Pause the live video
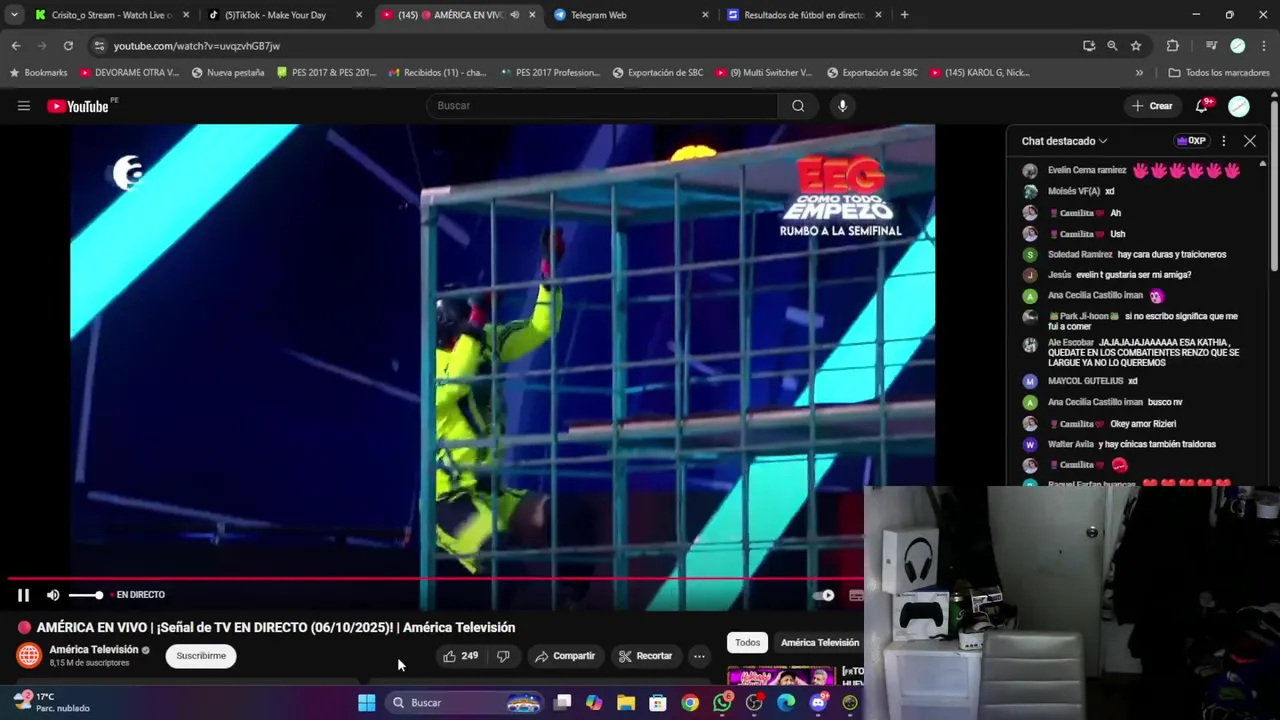1280x720 pixels. (23, 595)
